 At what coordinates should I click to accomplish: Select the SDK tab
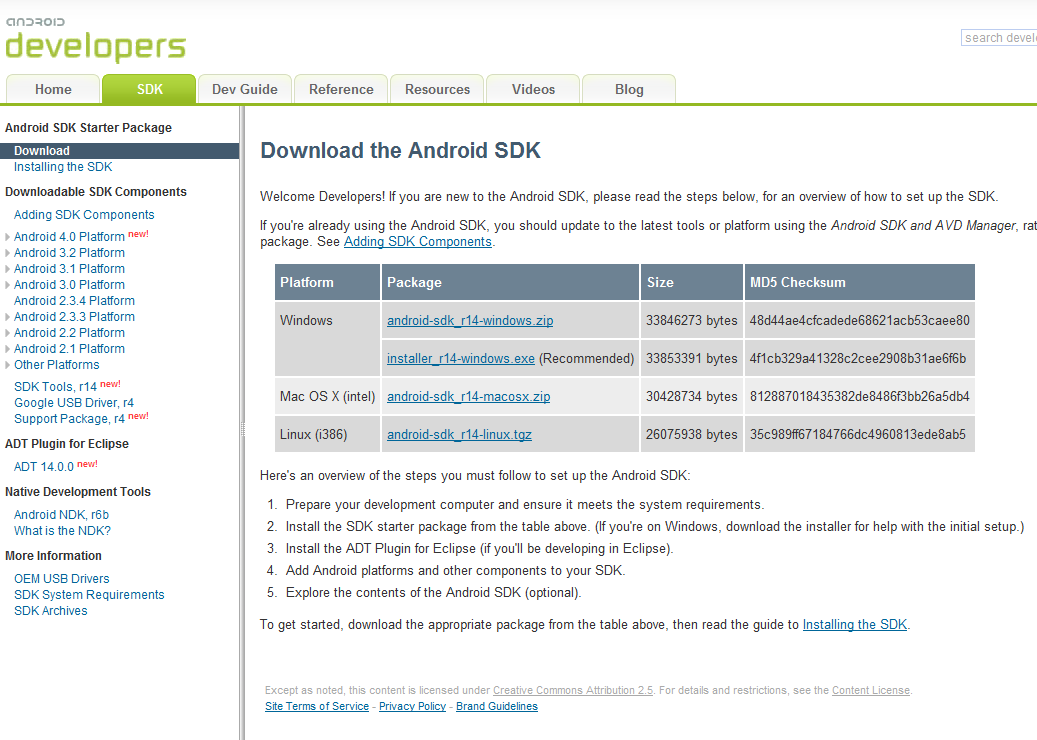[x=149, y=89]
